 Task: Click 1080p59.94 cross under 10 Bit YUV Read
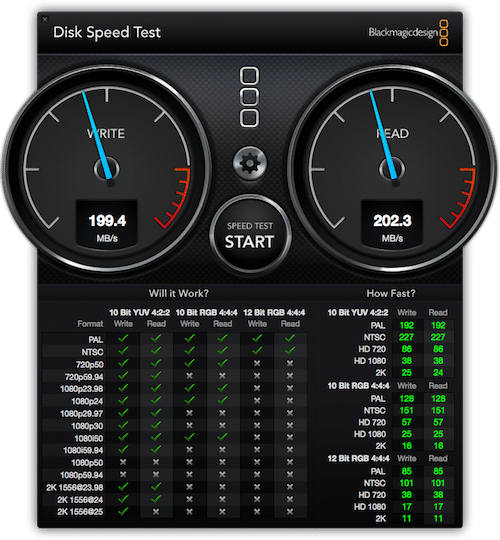click(x=156, y=475)
